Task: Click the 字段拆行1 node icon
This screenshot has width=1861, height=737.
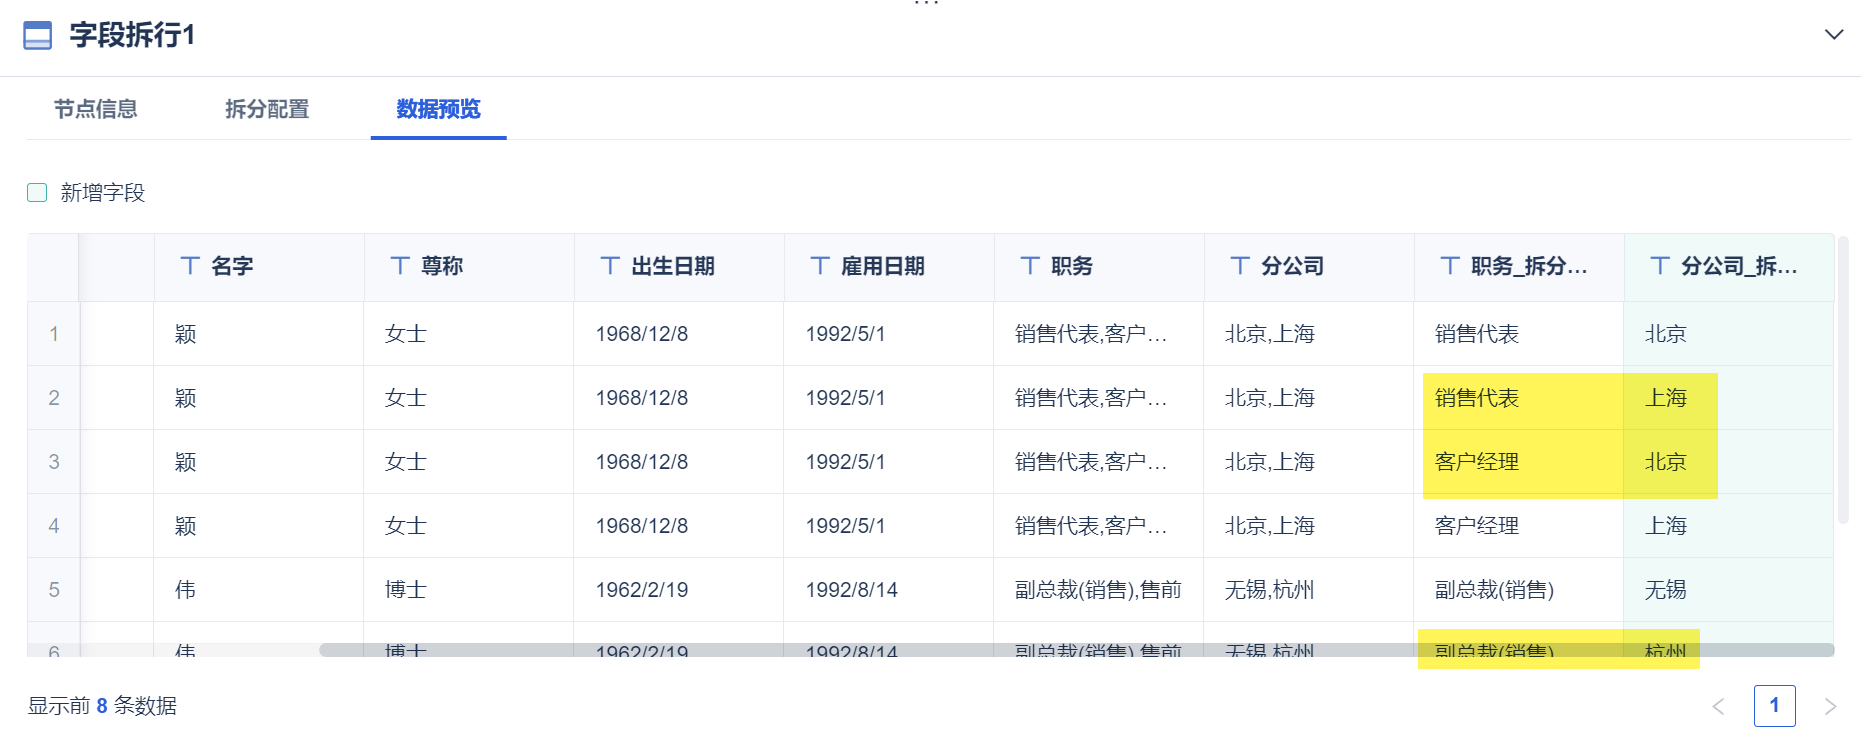Action: 37,36
